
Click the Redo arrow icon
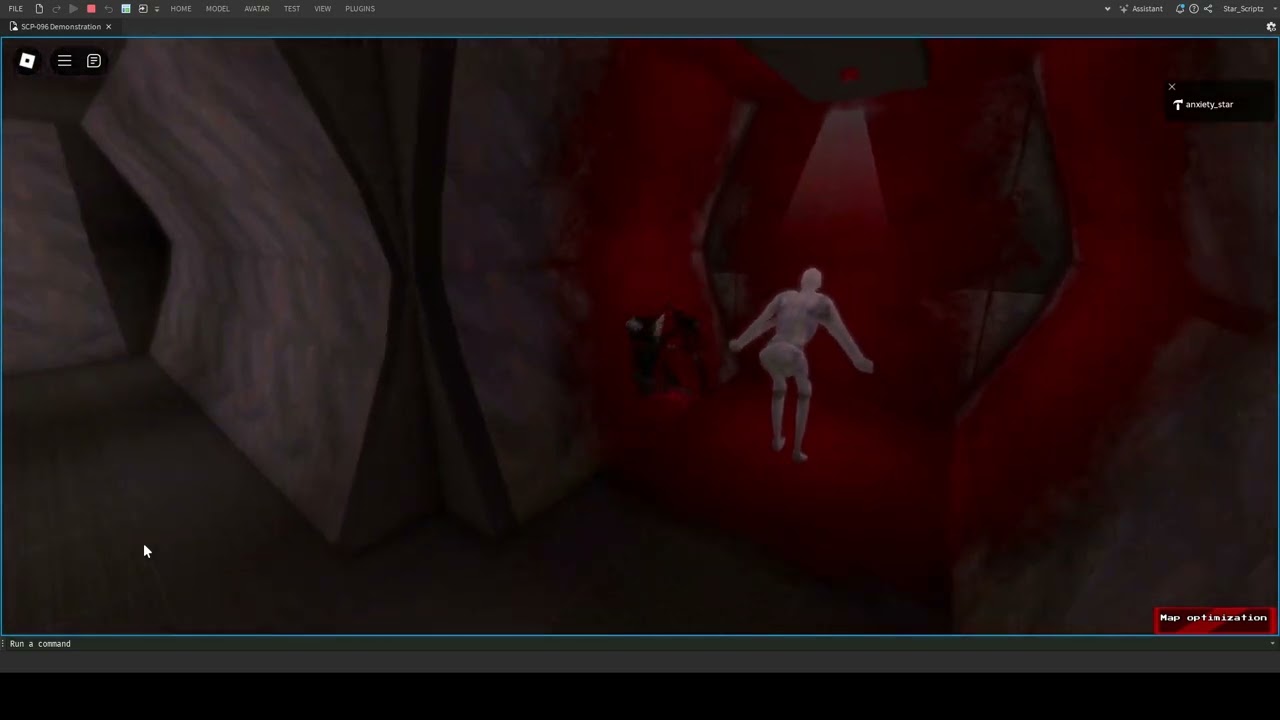coord(56,9)
